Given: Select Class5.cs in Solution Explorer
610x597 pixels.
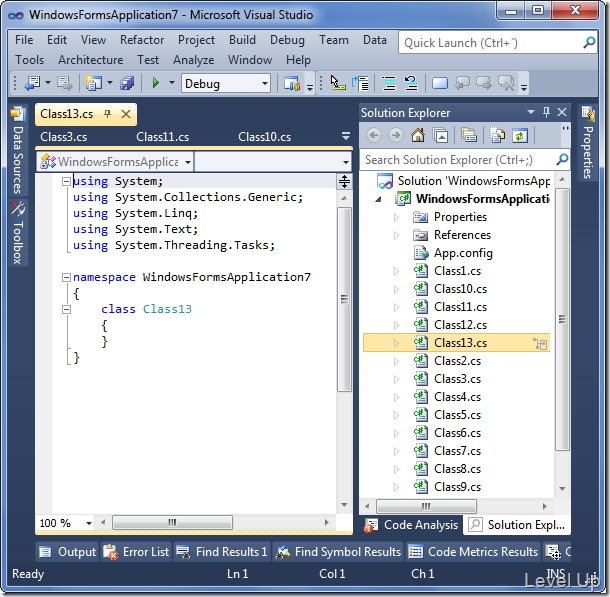Looking at the screenshot, I should tap(457, 415).
